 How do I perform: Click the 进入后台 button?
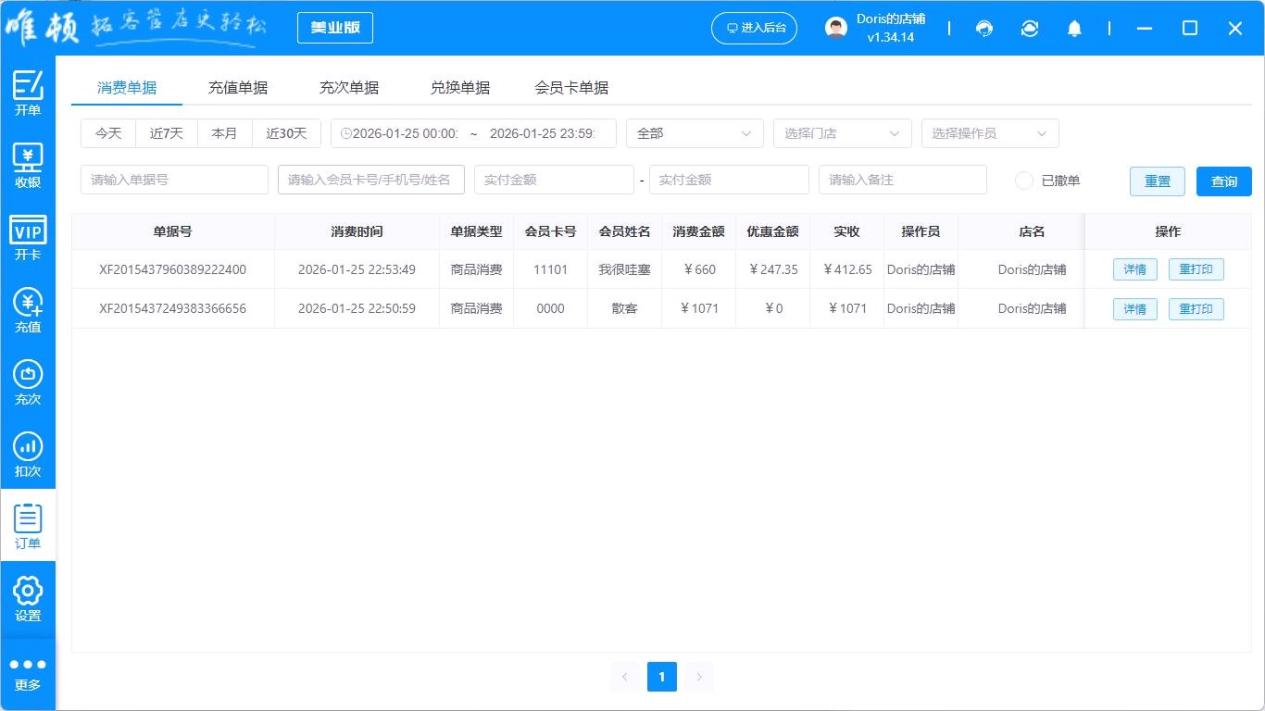tap(755, 28)
